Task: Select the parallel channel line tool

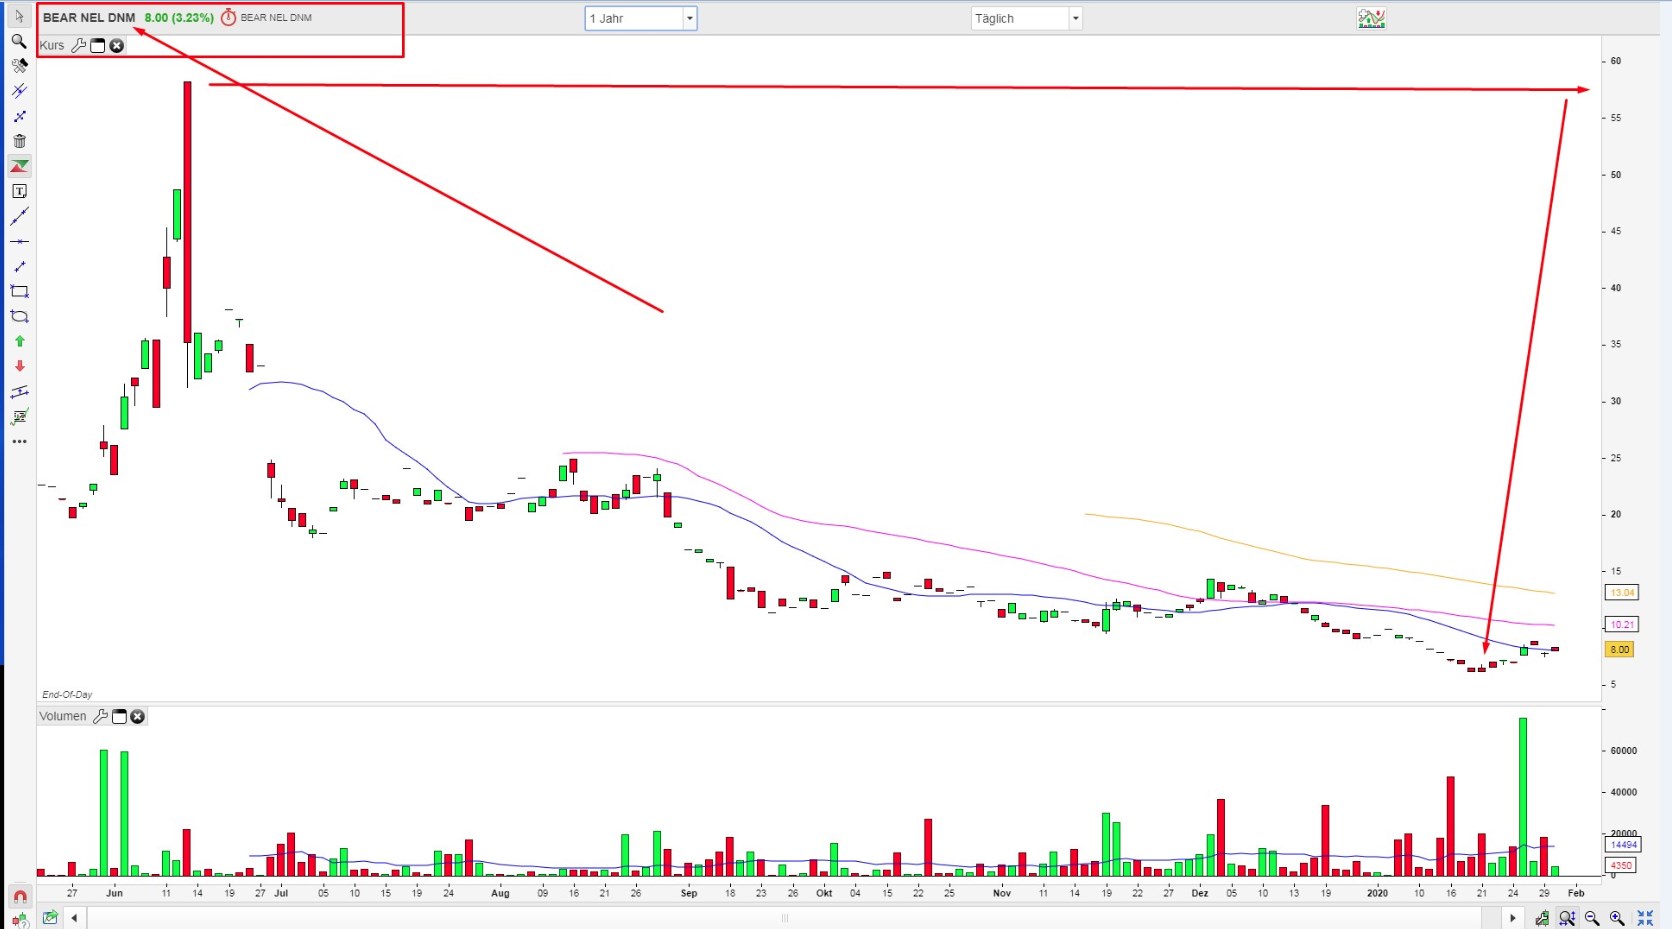Action: coord(19,391)
